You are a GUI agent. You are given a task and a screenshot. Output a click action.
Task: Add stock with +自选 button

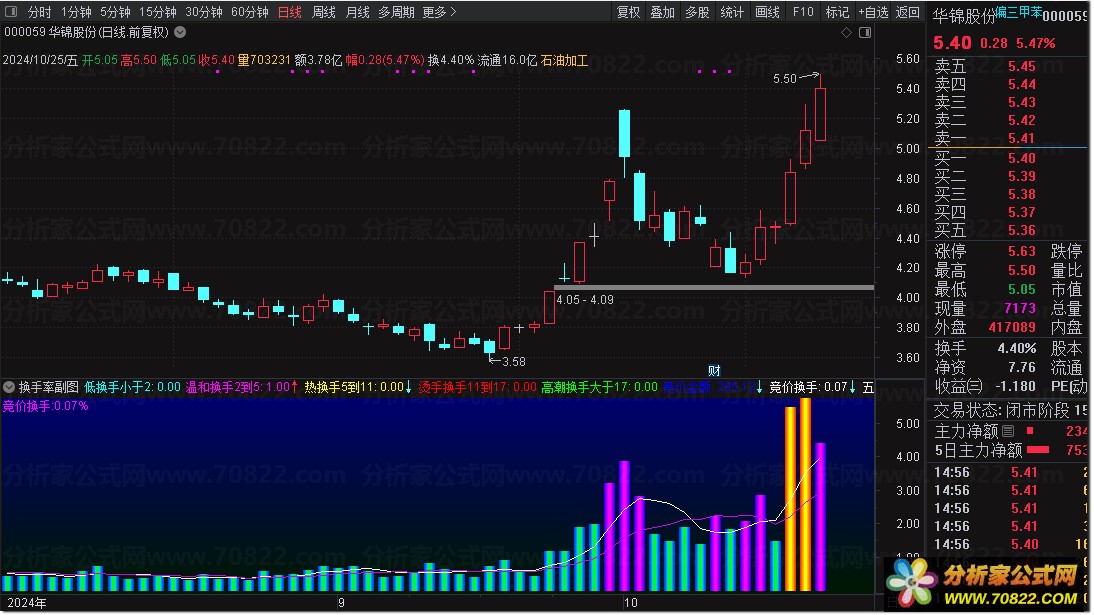[x=873, y=12]
